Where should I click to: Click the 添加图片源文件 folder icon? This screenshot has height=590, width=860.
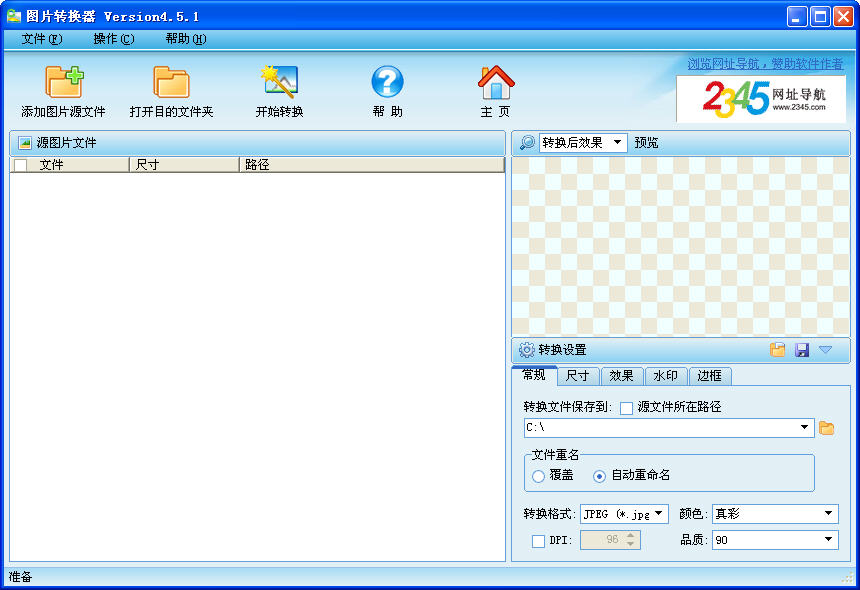click(x=64, y=82)
